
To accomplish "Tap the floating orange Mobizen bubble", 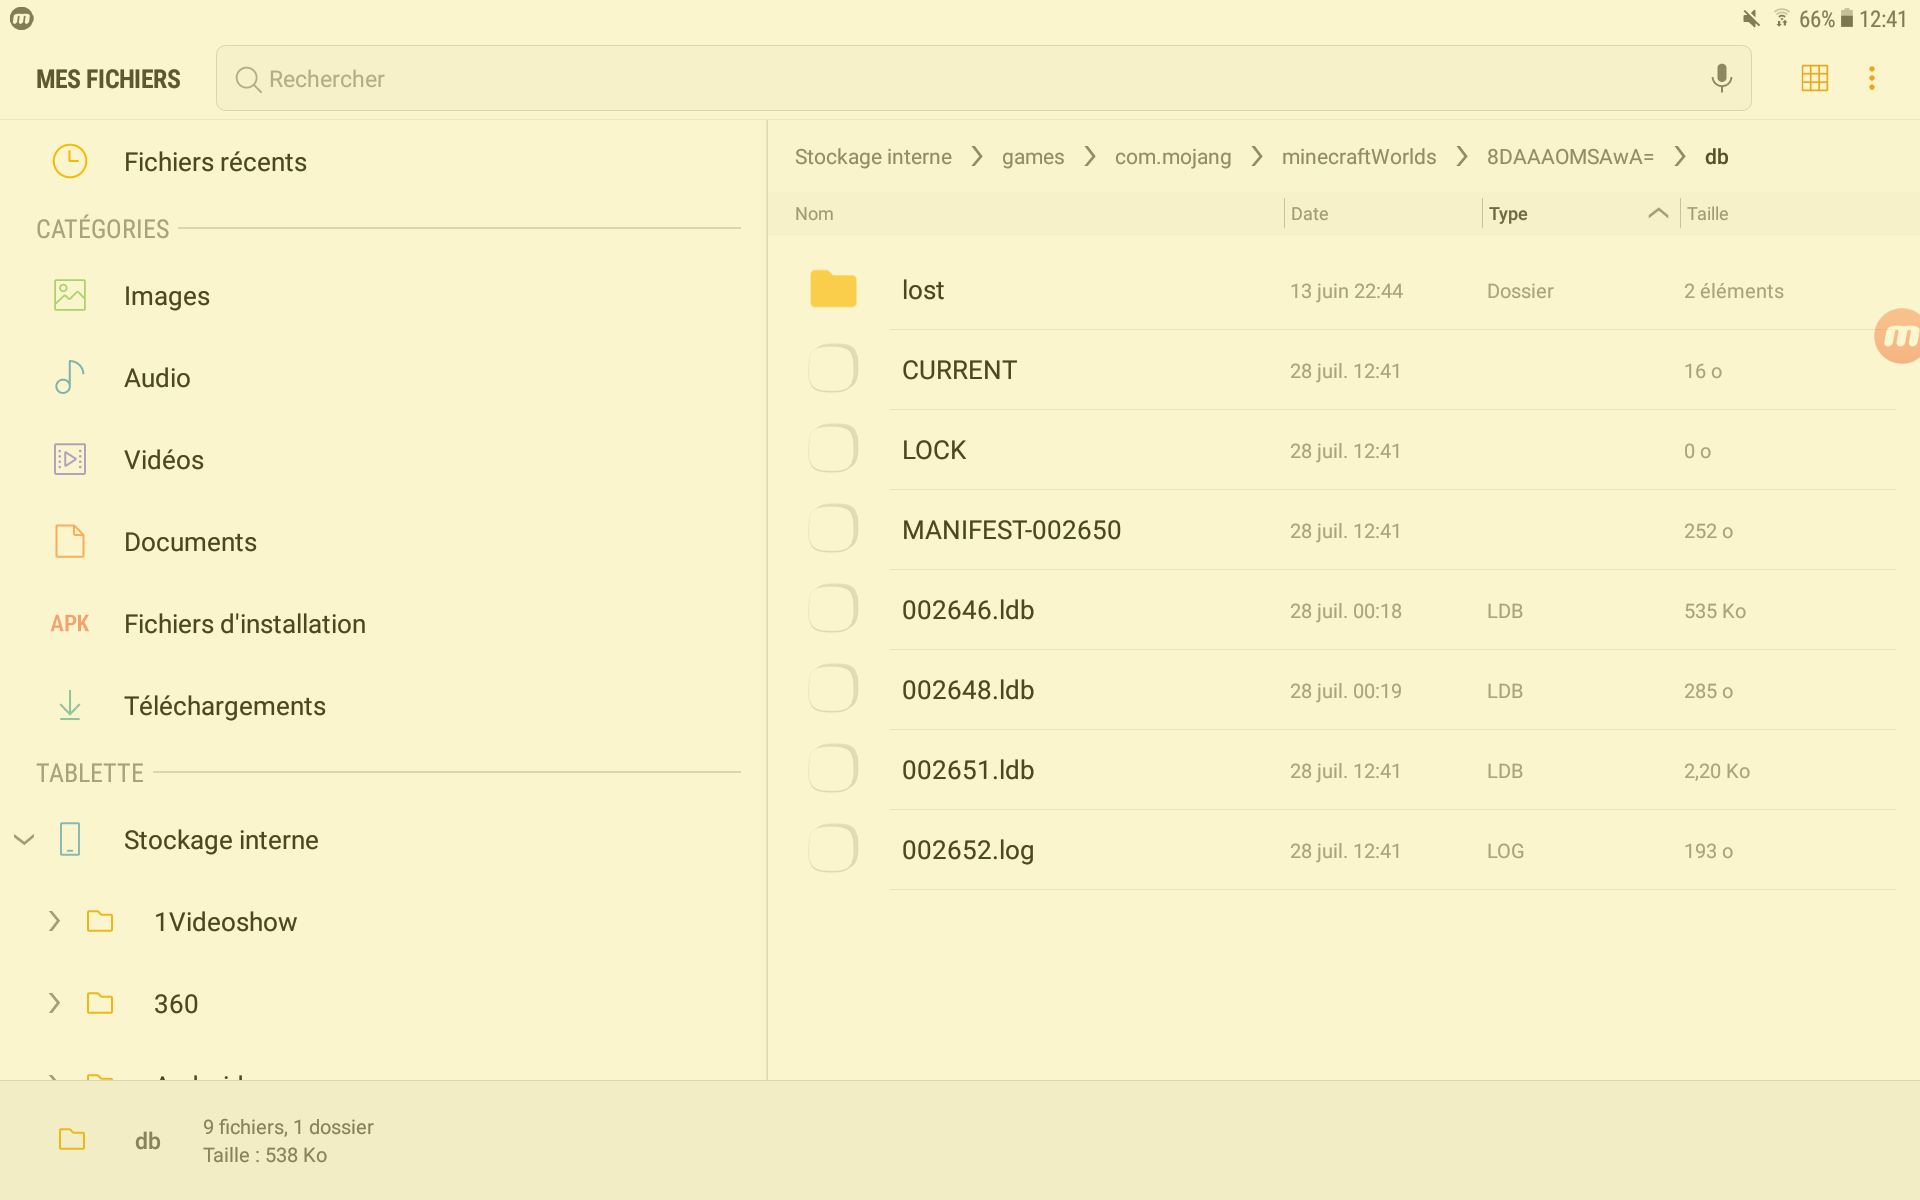I will click(1897, 336).
